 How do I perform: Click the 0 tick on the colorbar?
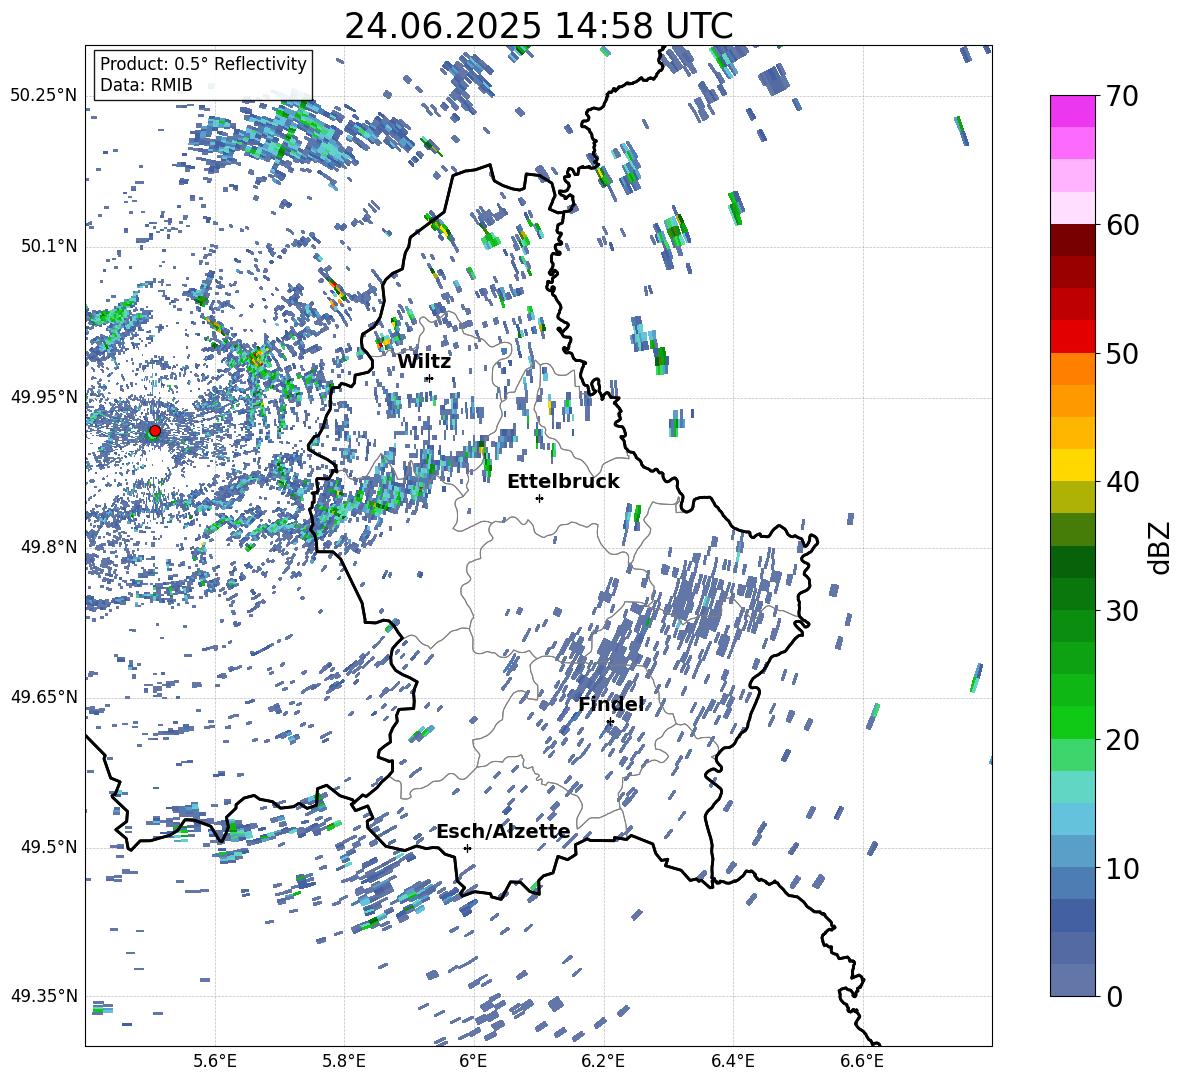(x=1114, y=996)
